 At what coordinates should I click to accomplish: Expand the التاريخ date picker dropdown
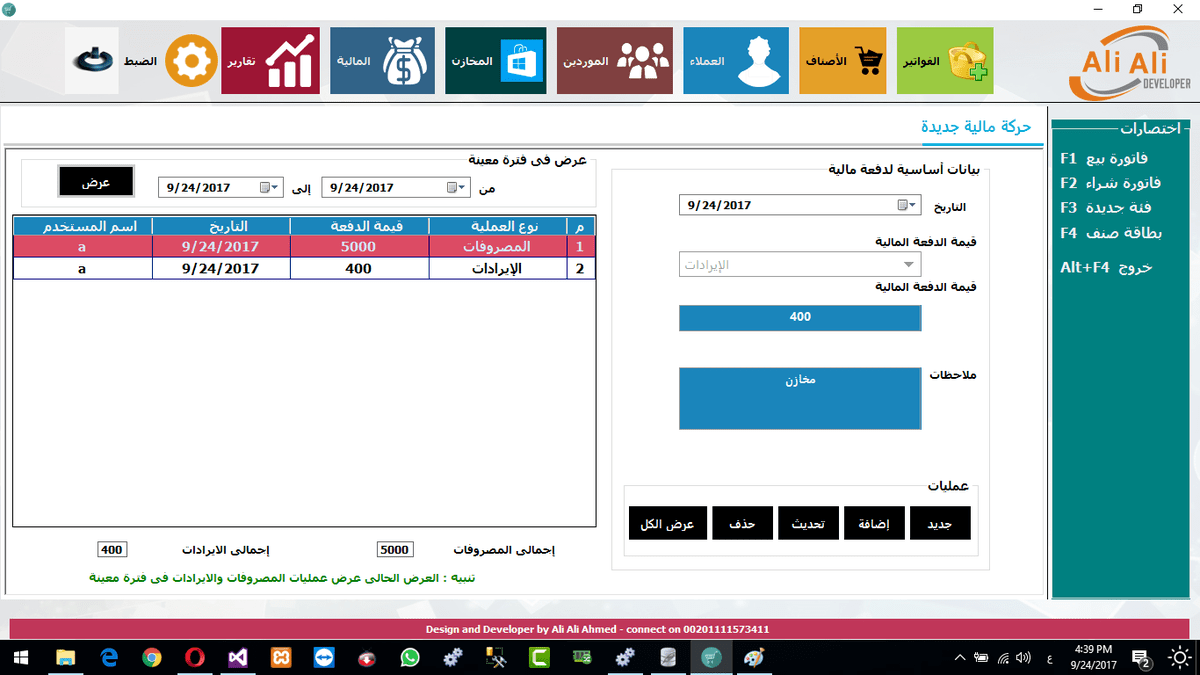coord(907,205)
